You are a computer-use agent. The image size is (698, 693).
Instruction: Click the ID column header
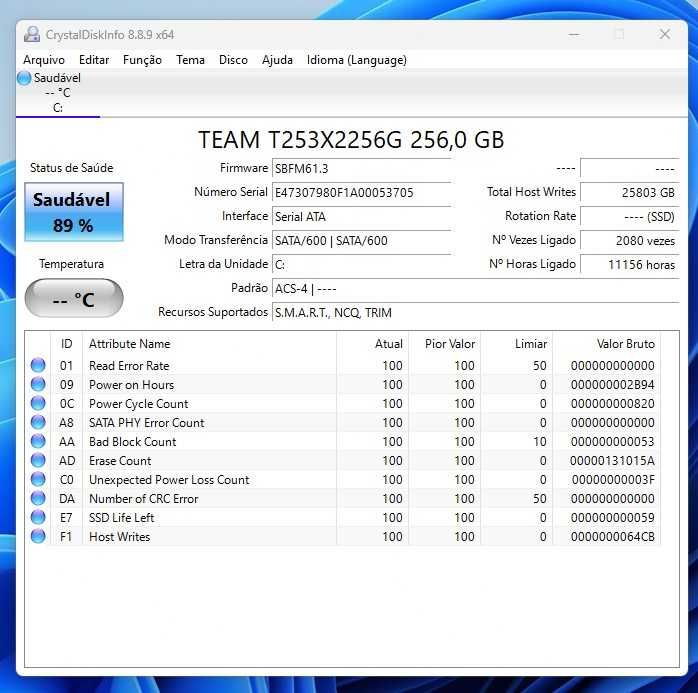click(67, 344)
